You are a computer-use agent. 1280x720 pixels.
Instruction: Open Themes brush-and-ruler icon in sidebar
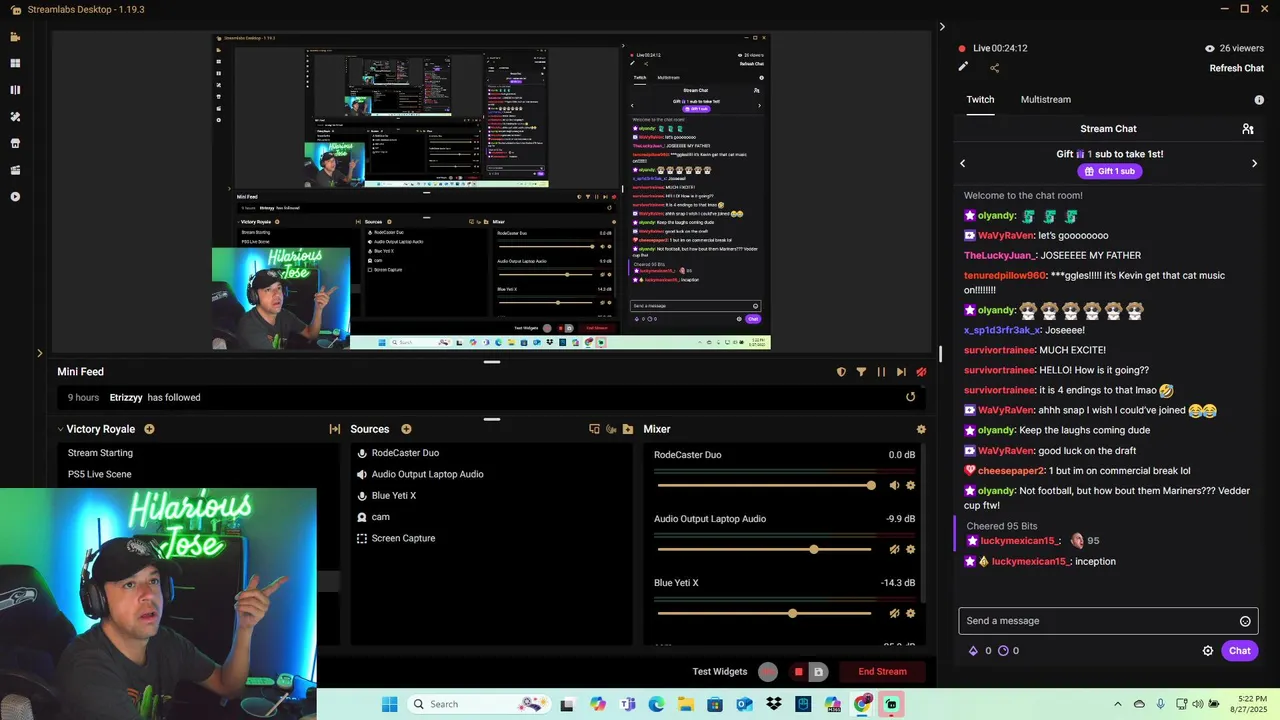[x=15, y=116]
